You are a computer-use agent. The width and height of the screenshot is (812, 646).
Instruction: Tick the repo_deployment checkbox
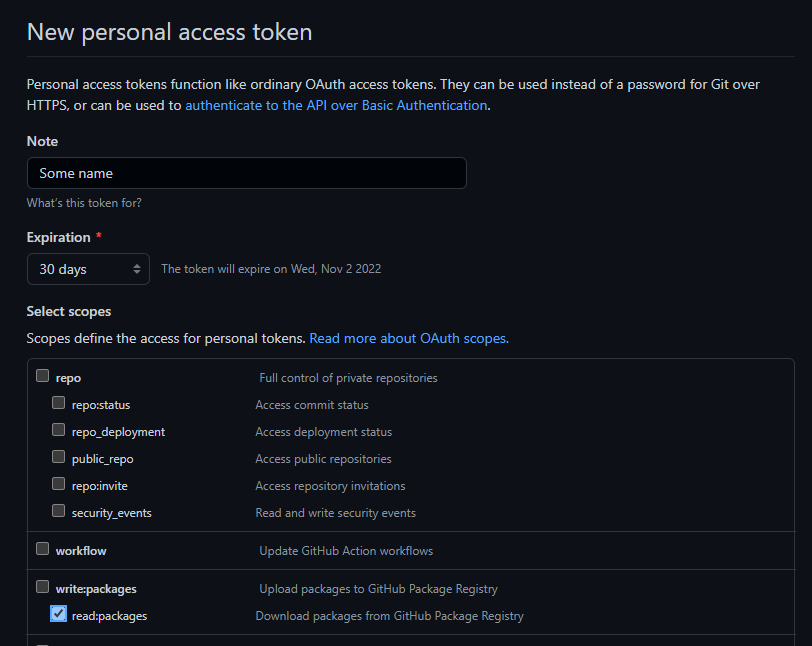59,429
